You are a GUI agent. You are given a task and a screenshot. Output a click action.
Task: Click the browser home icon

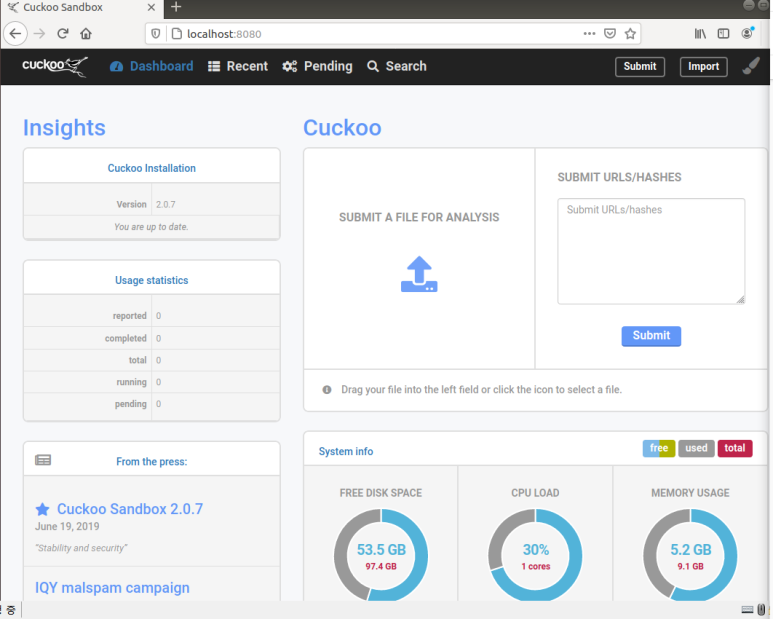[x=86, y=34]
